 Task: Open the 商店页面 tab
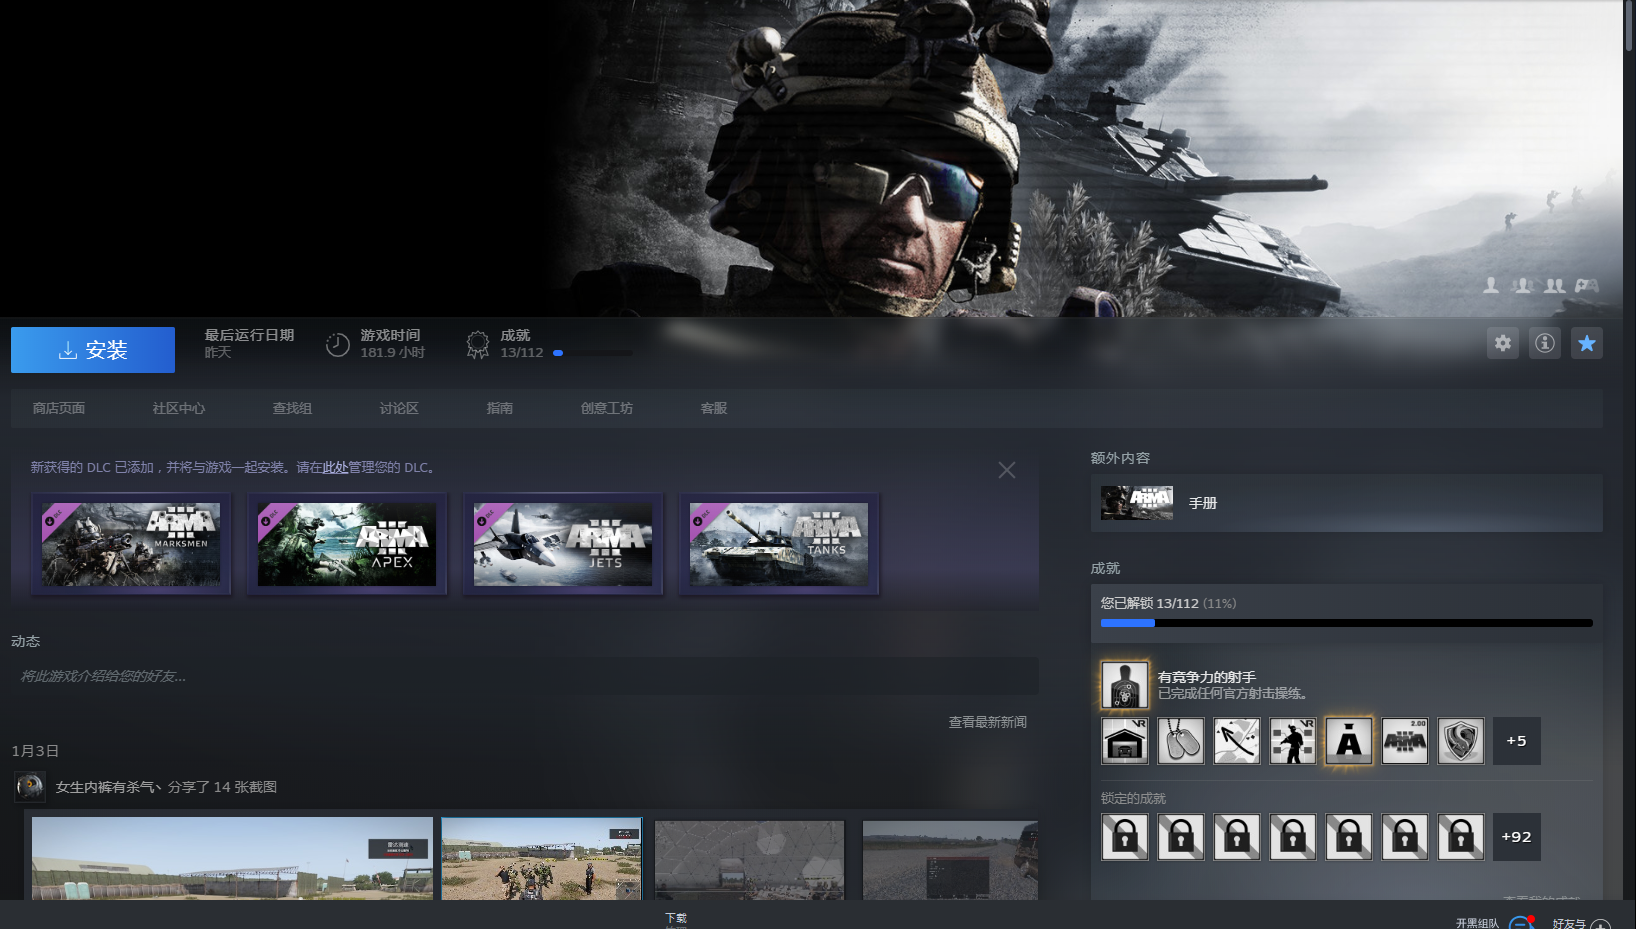(x=59, y=408)
